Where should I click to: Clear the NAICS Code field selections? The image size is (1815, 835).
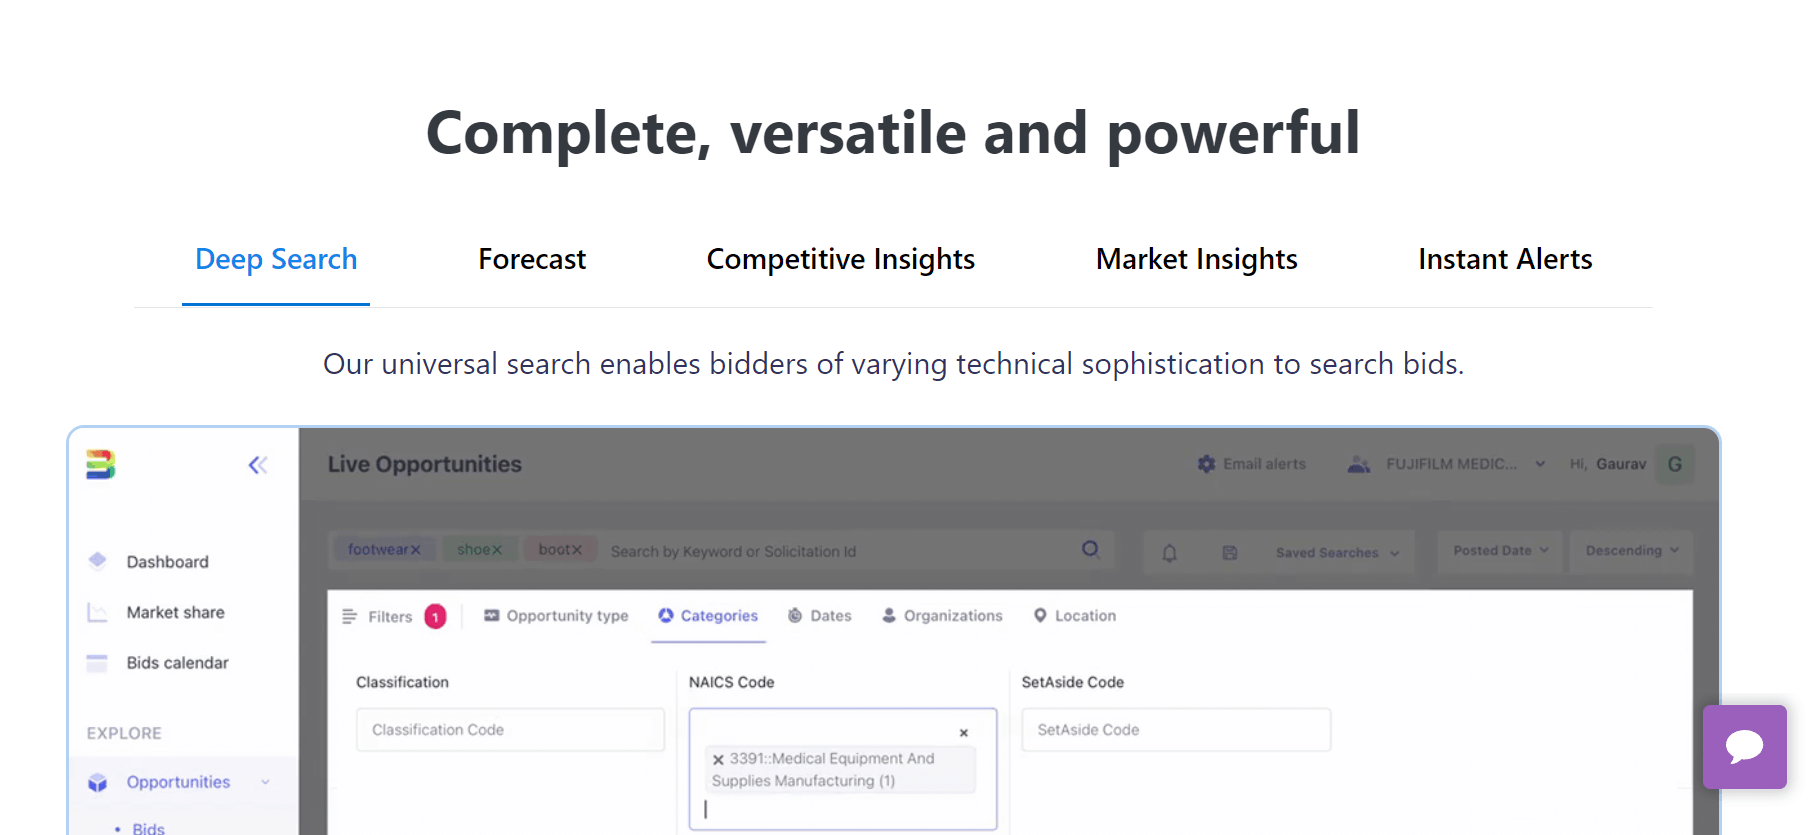tap(964, 733)
